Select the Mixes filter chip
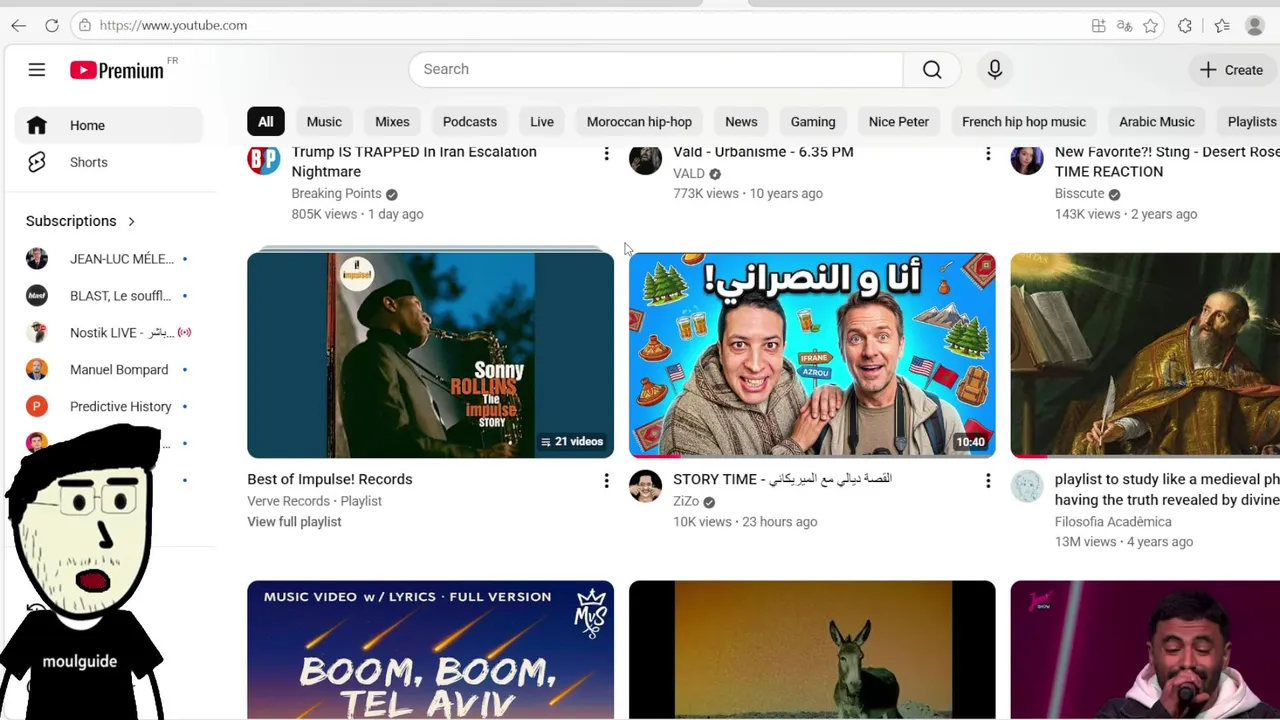1280x720 pixels. click(x=392, y=122)
